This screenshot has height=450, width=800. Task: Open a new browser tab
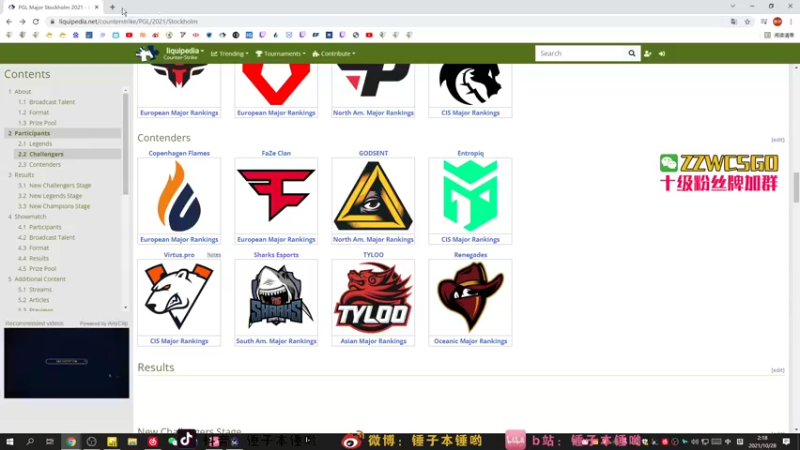click(x=112, y=7)
